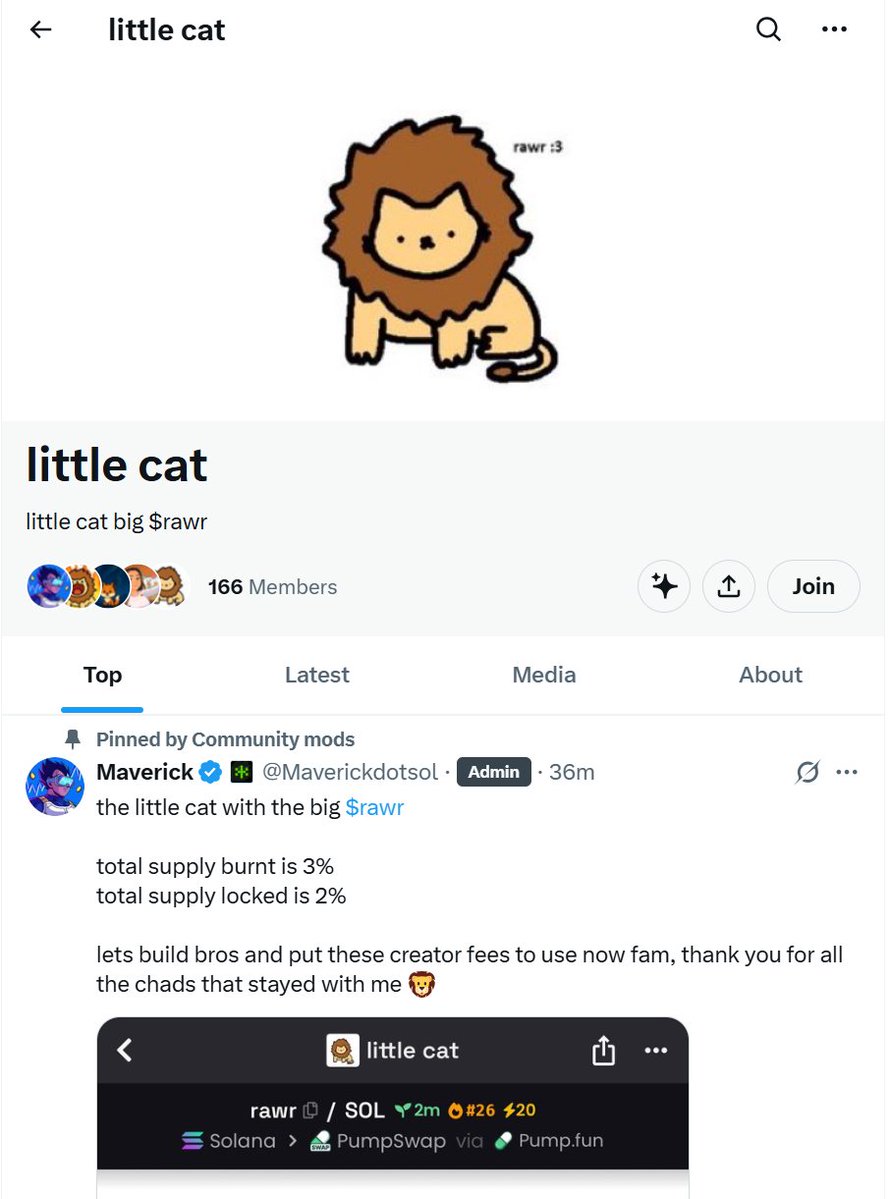The height and width of the screenshot is (1199, 890).
Task: Open @Maverickdotsol profile handle
Action: click(x=350, y=772)
